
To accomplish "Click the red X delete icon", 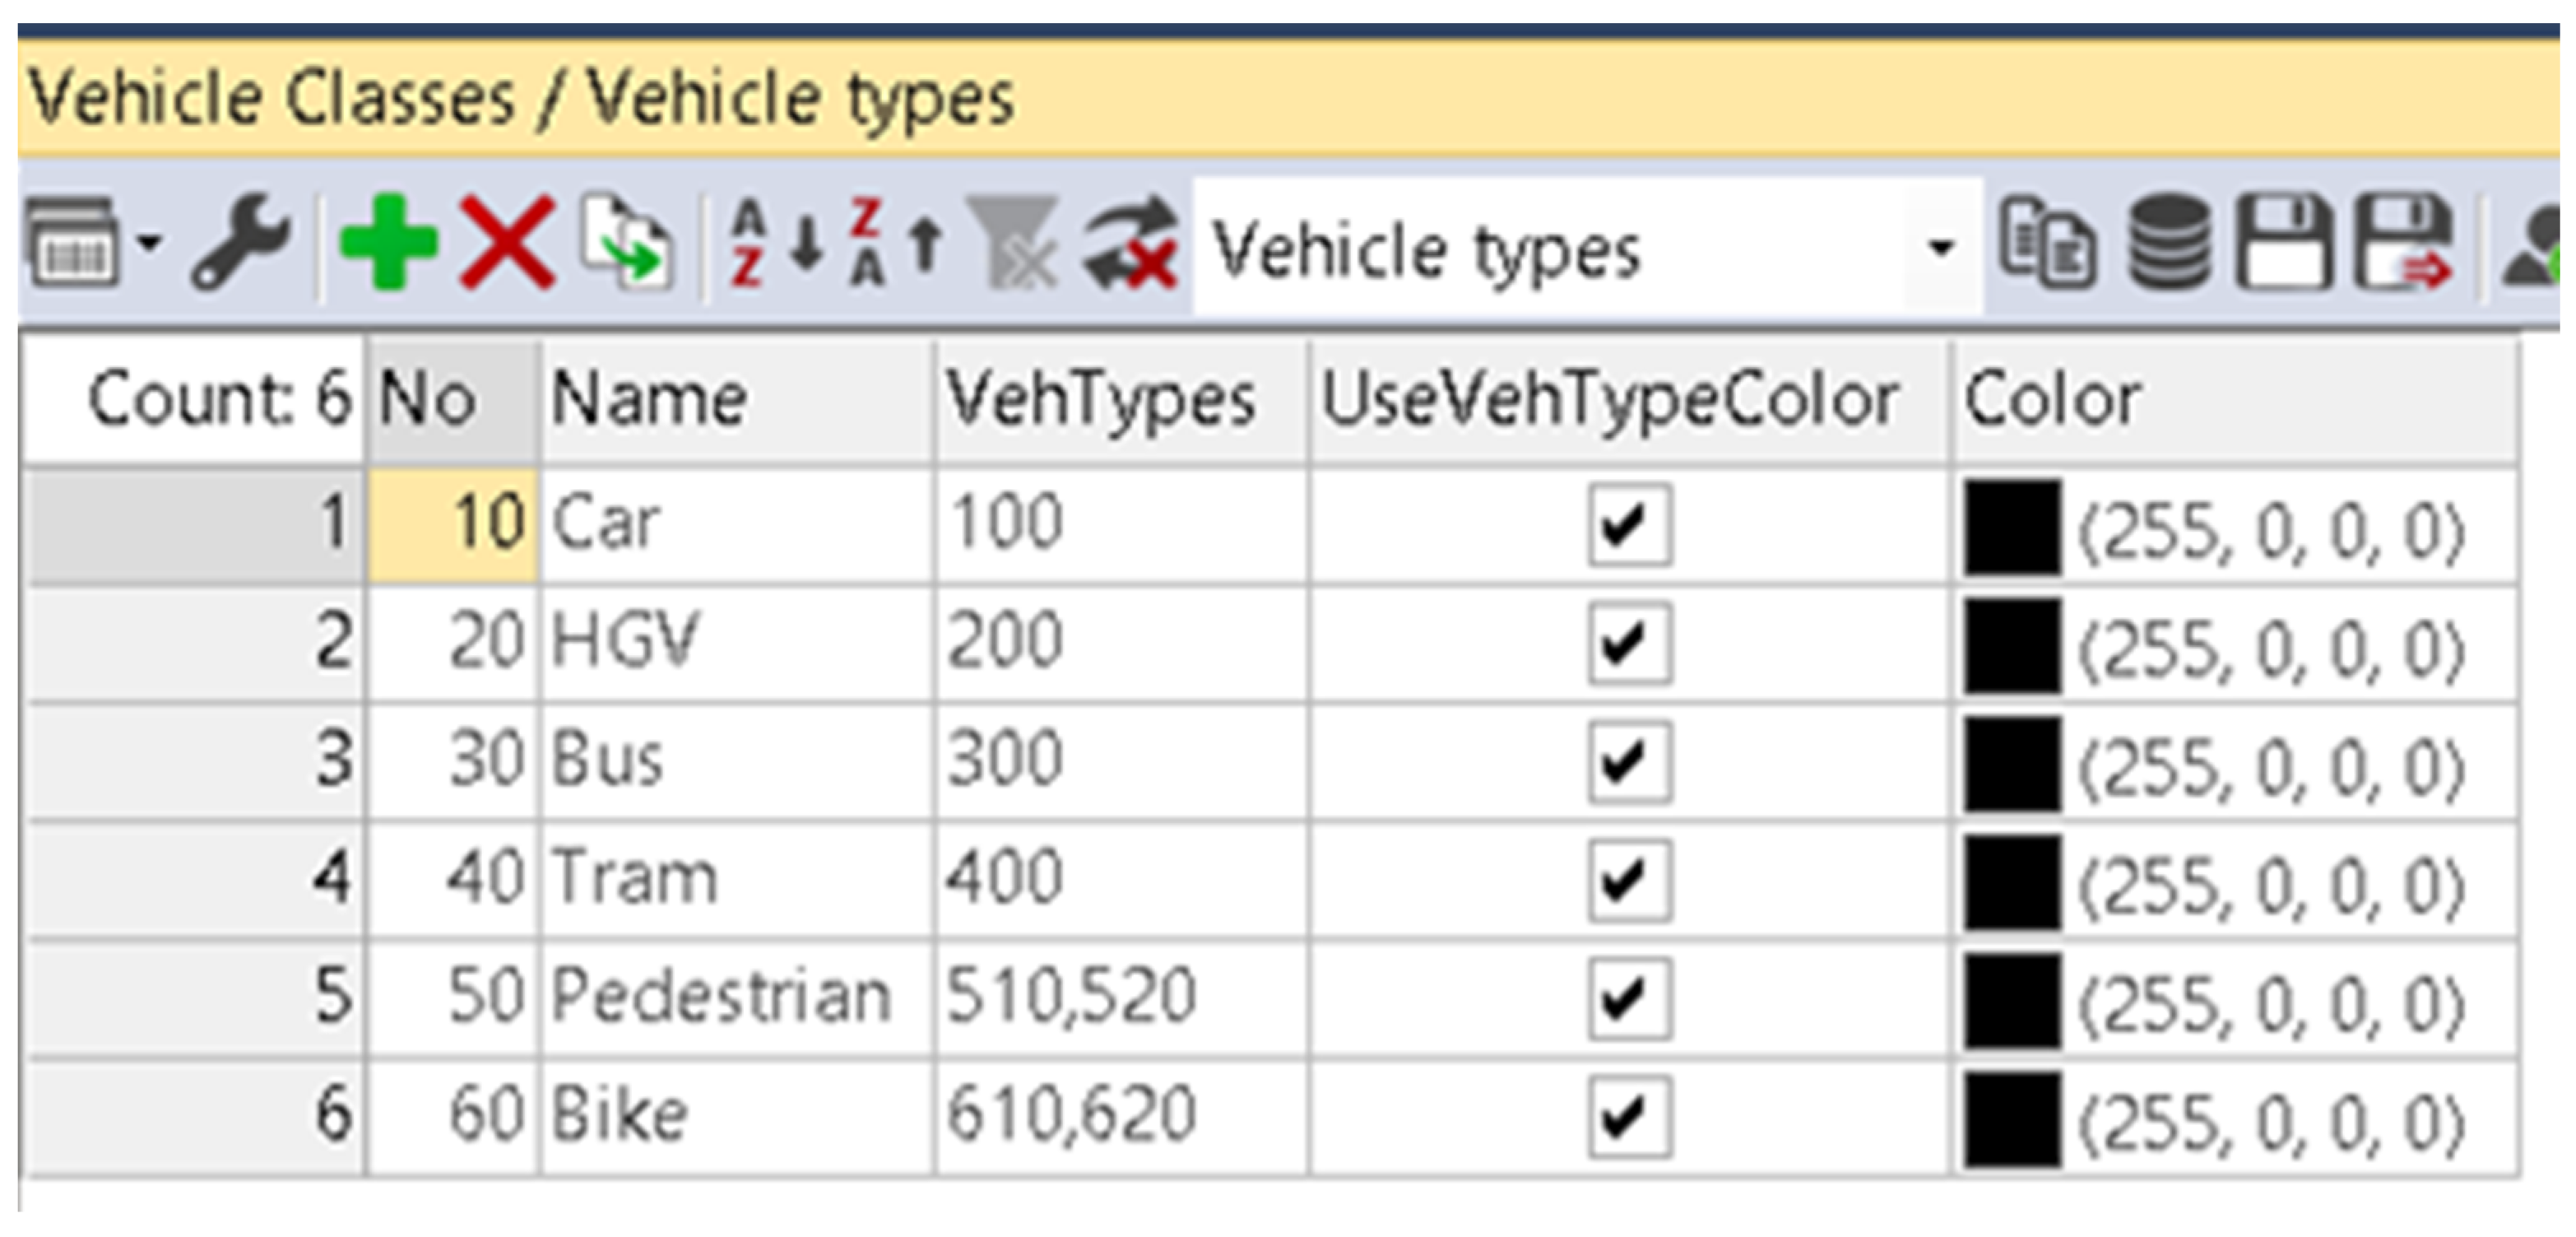I will tap(507, 243).
